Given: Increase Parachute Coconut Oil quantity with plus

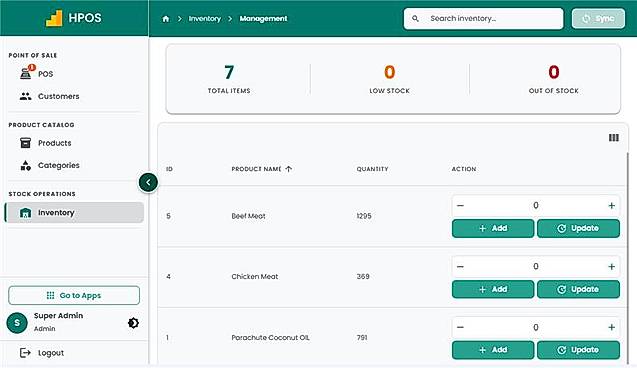Looking at the screenshot, I should tap(611, 327).
